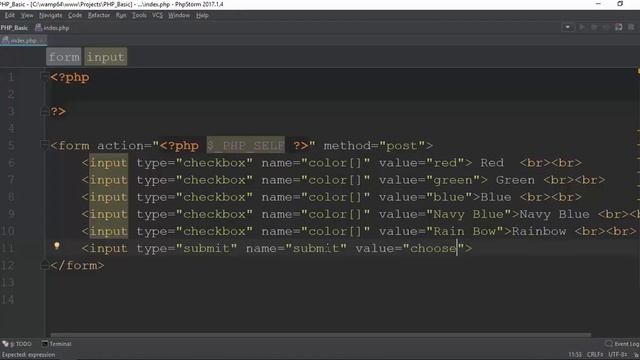The image size is (640, 360).
Task: Collapse the PHP block fold at line 1
Action: (x=44, y=76)
